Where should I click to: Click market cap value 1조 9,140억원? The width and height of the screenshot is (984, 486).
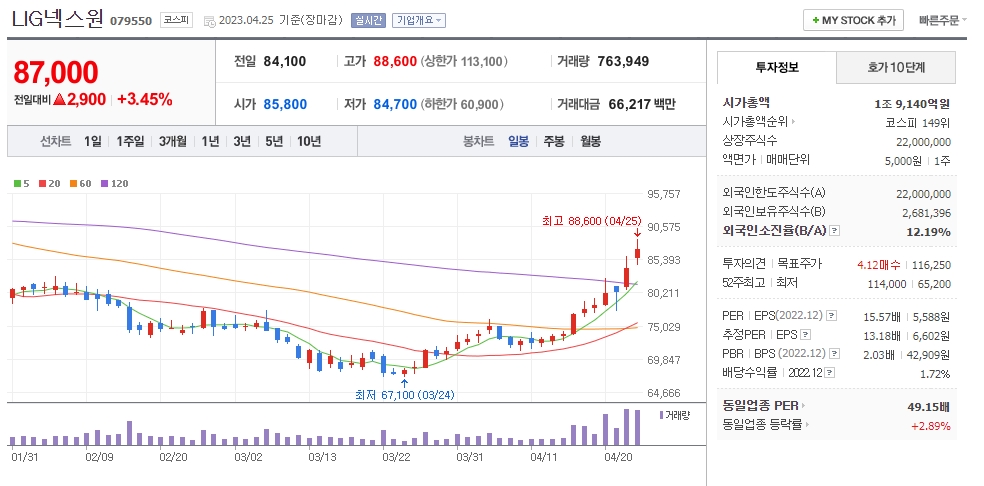[912, 103]
